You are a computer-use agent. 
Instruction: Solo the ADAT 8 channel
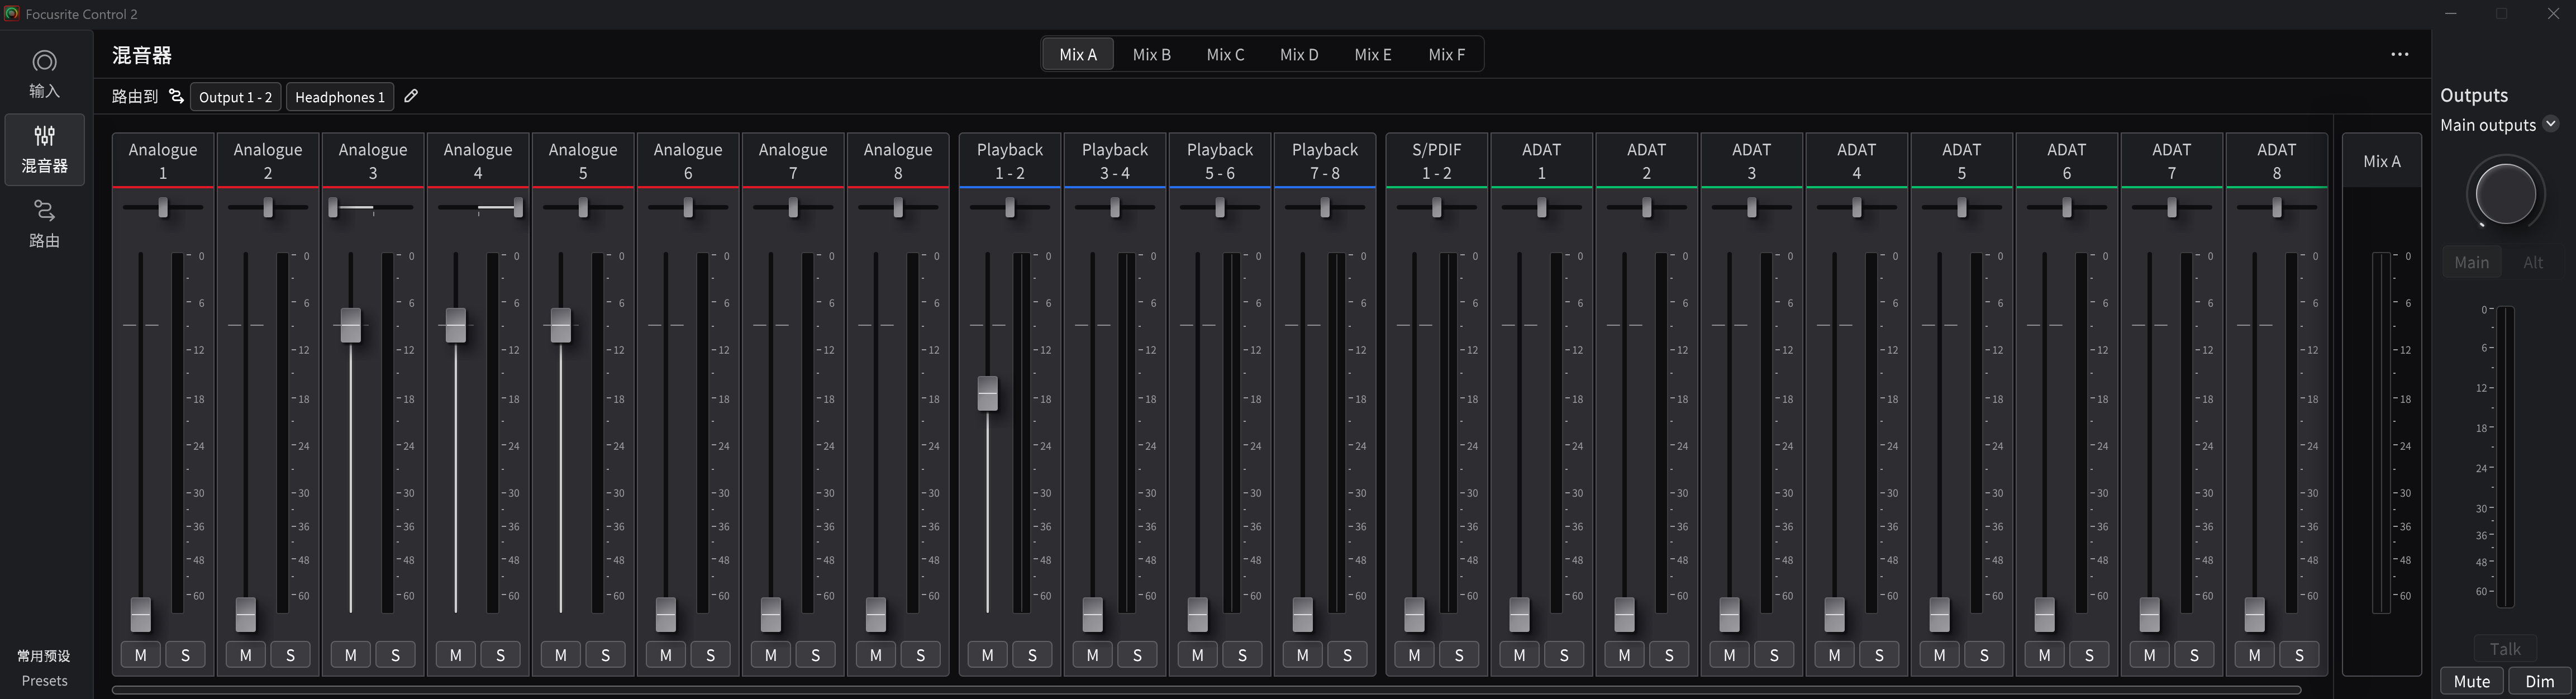tap(2299, 655)
